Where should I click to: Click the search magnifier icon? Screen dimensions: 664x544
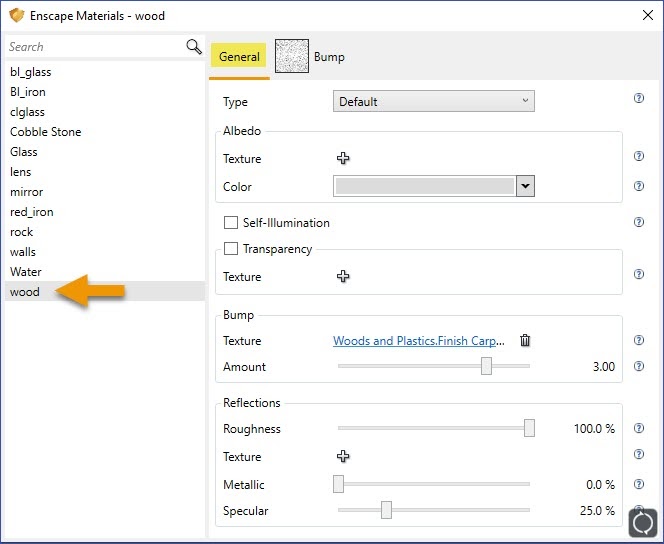coord(194,47)
